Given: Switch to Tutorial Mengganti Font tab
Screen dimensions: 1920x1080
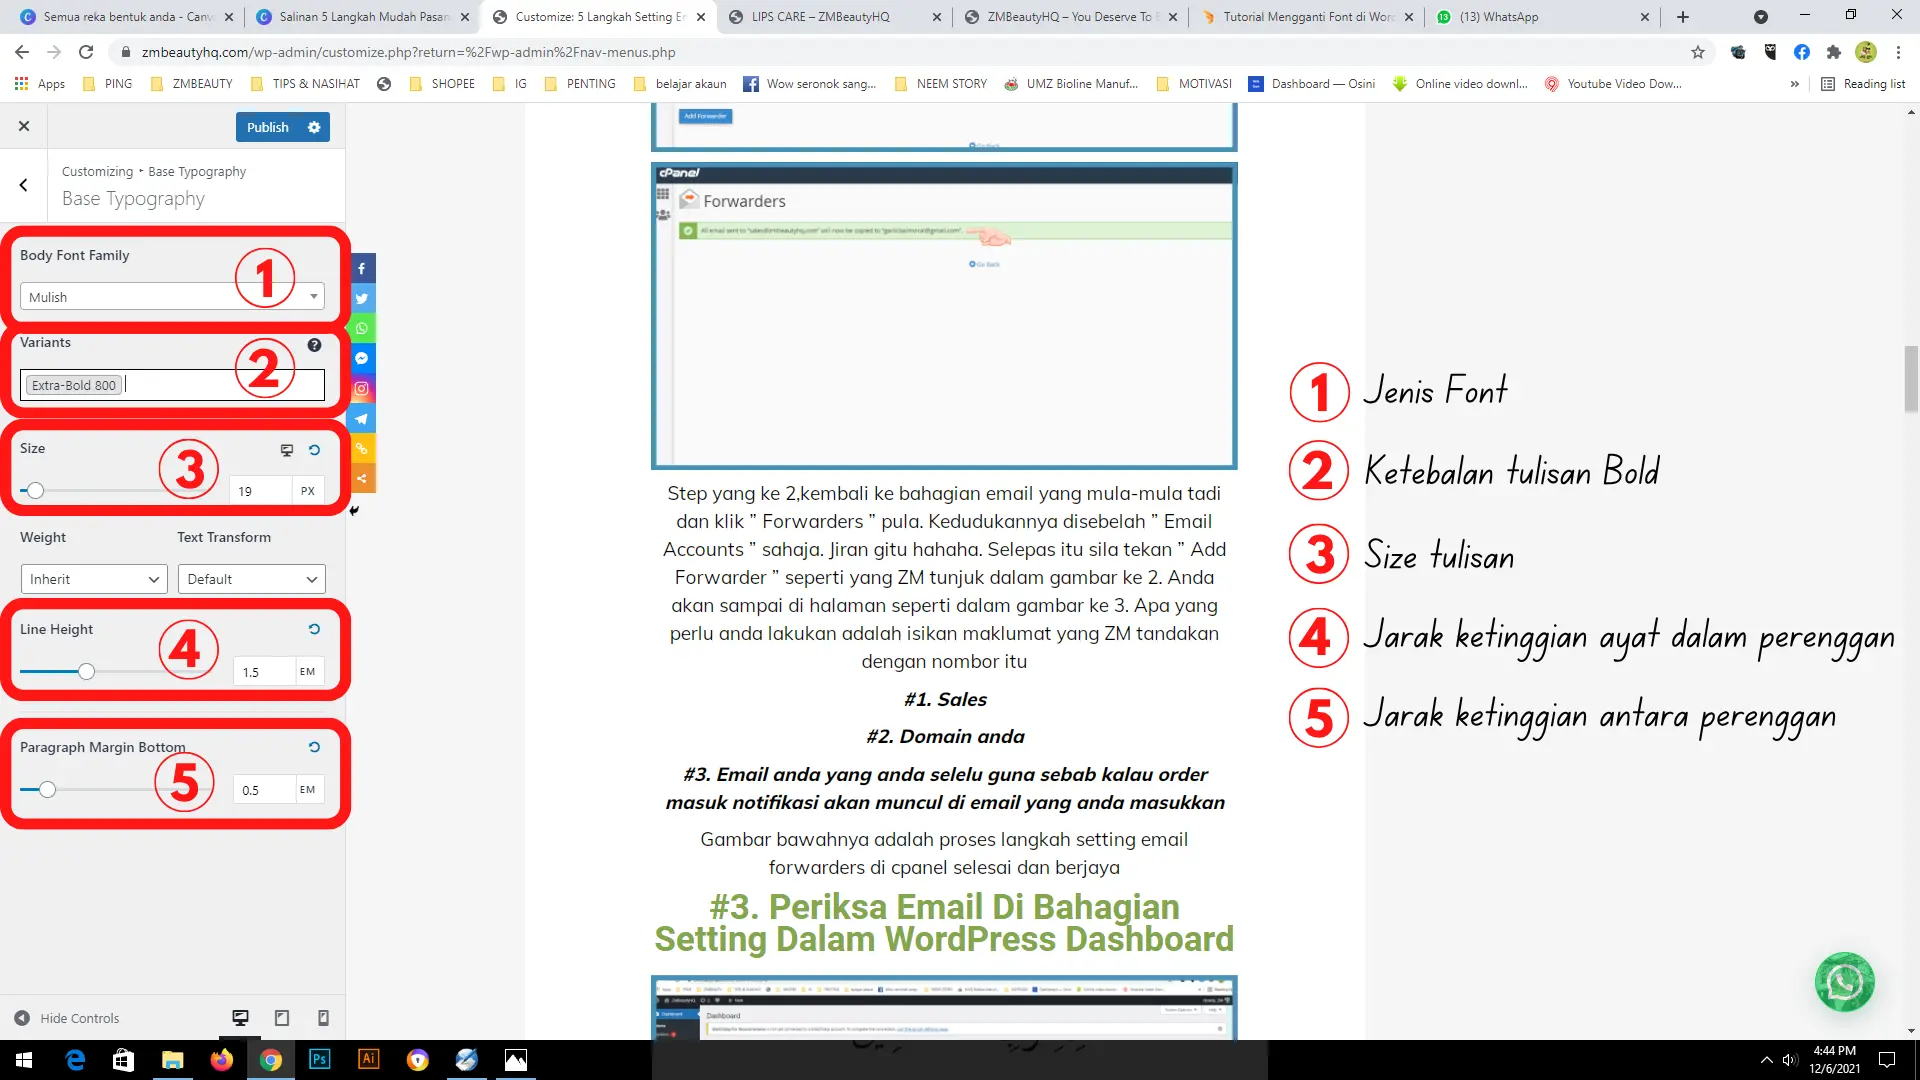Looking at the screenshot, I should tap(1306, 17).
